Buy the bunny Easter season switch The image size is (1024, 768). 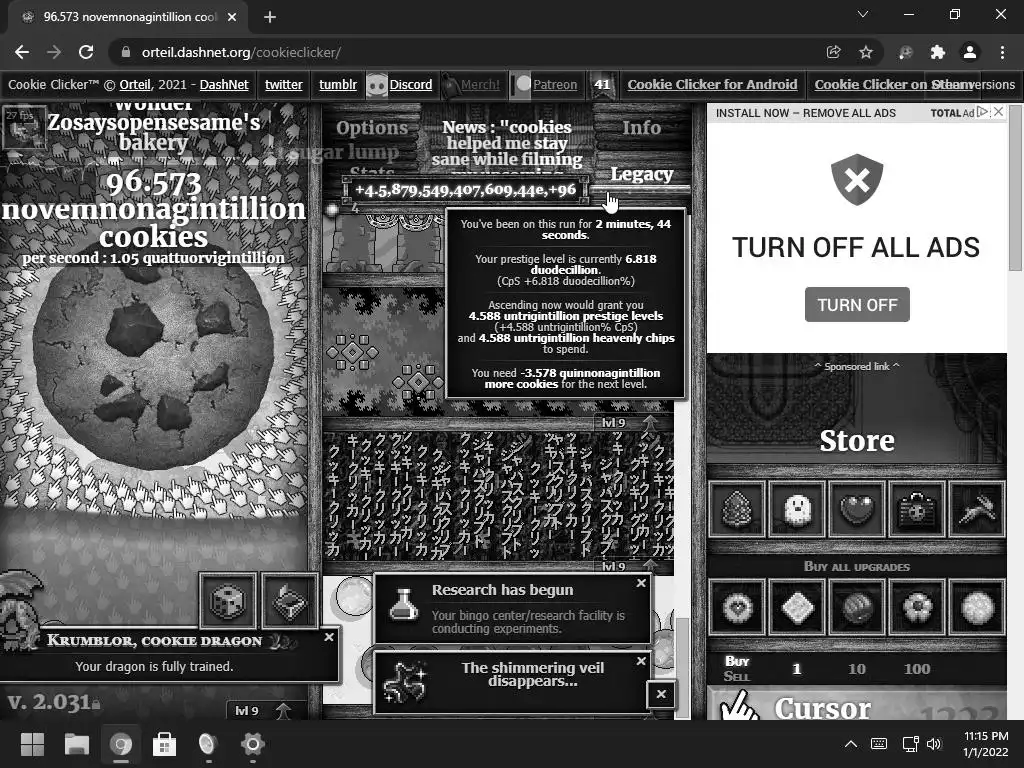(977, 509)
